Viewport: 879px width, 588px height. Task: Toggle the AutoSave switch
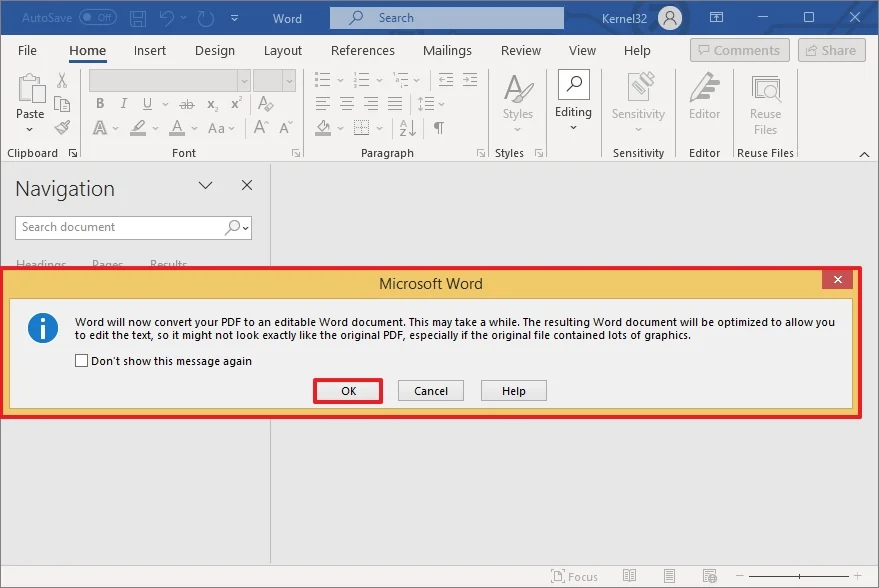(98, 17)
